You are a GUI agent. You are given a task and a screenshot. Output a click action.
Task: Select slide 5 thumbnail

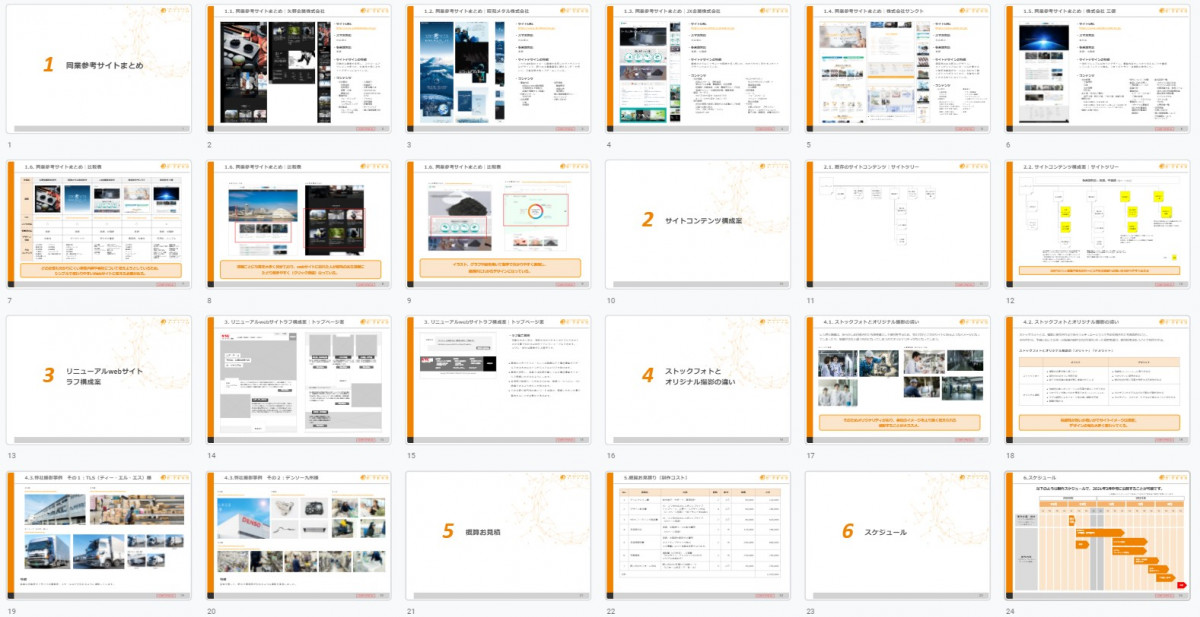click(898, 68)
